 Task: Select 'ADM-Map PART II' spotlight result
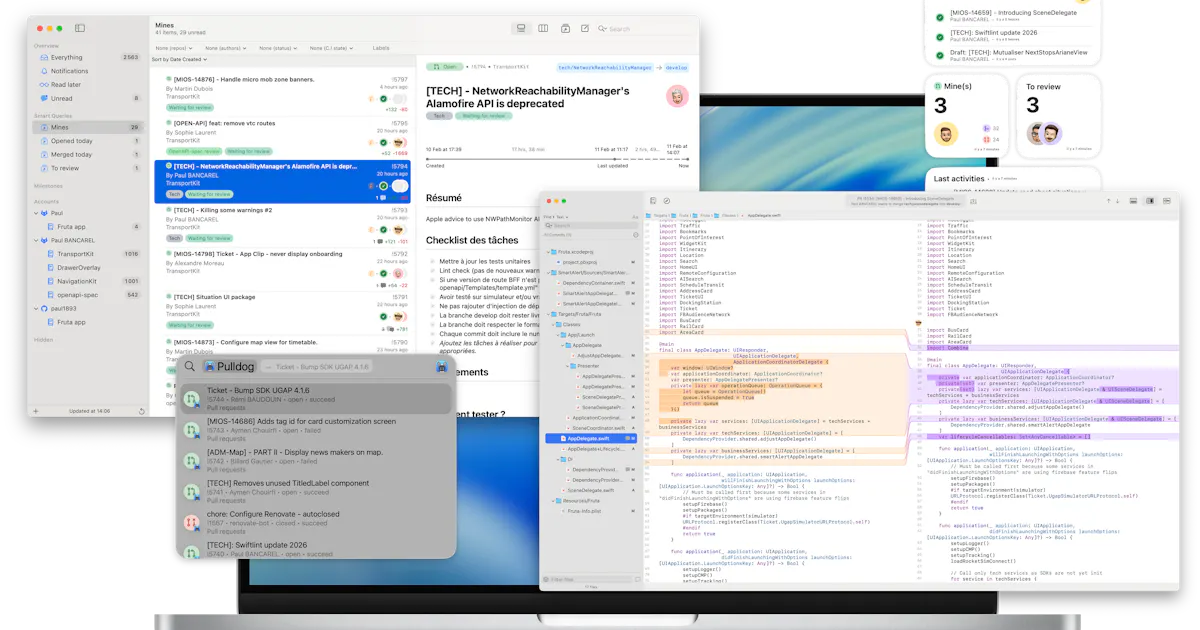click(x=316, y=460)
